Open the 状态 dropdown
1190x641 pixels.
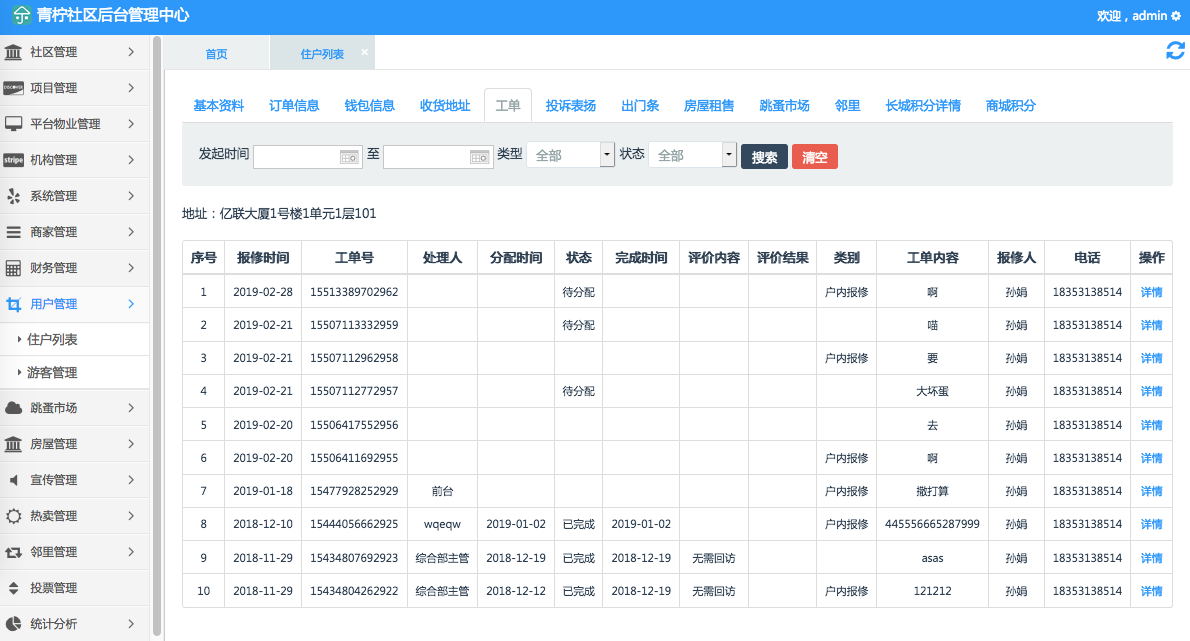(692, 155)
